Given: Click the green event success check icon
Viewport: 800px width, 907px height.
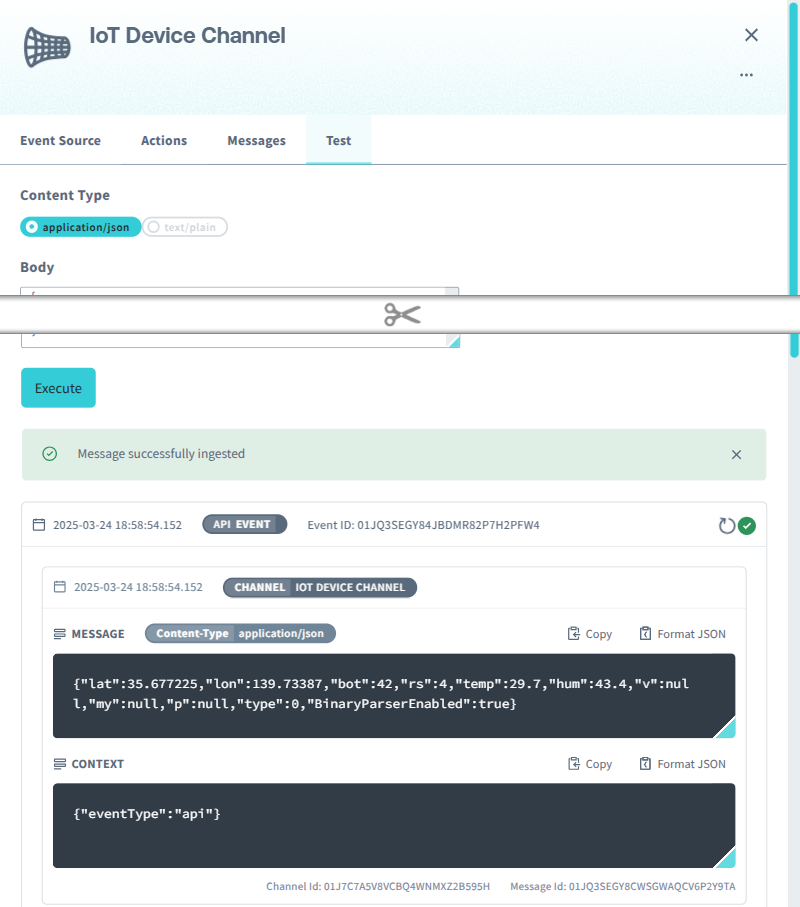Looking at the screenshot, I should coord(744,524).
